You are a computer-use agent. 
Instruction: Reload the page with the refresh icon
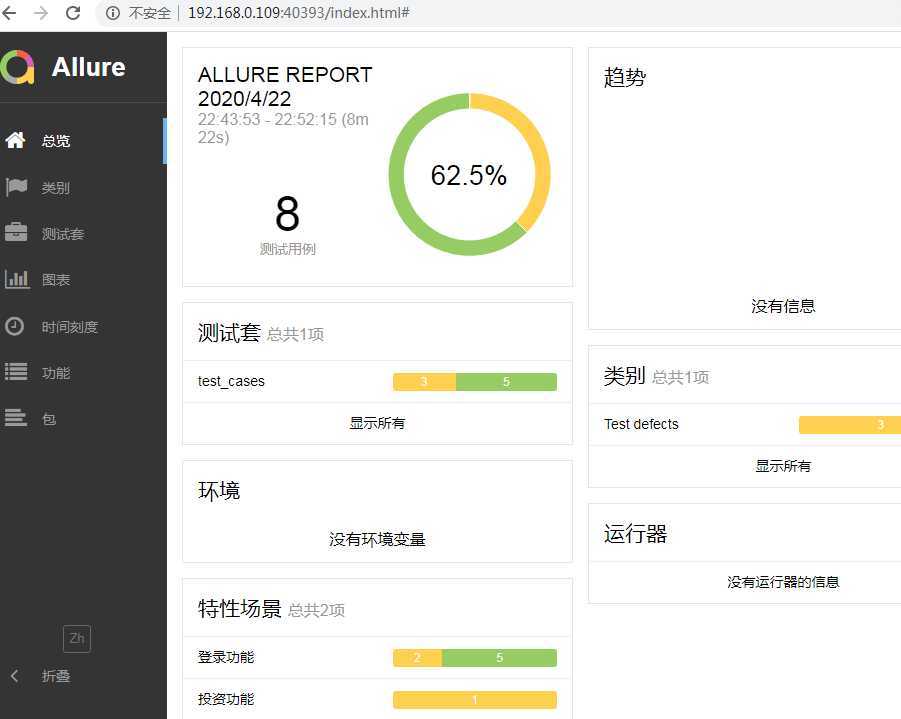click(x=73, y=12)
